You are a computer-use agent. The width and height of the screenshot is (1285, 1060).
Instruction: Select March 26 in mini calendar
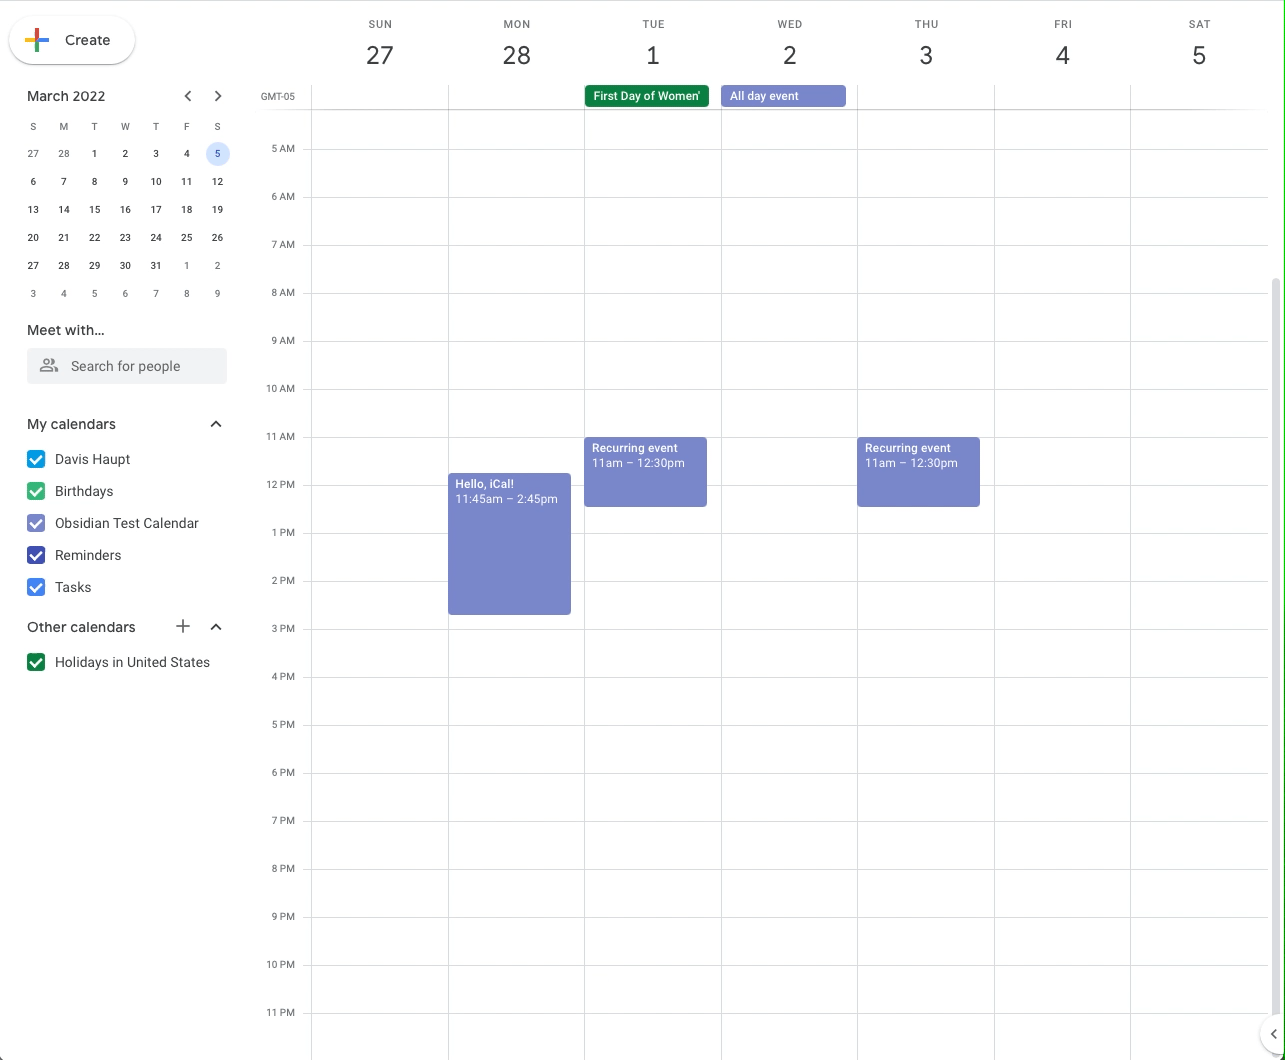(x=217, y=238)
